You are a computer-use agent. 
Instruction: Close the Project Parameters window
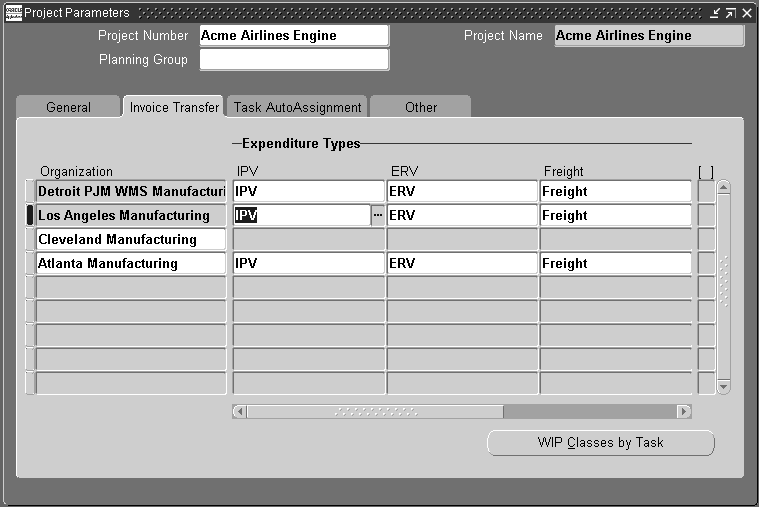click(x=747, y=13)
